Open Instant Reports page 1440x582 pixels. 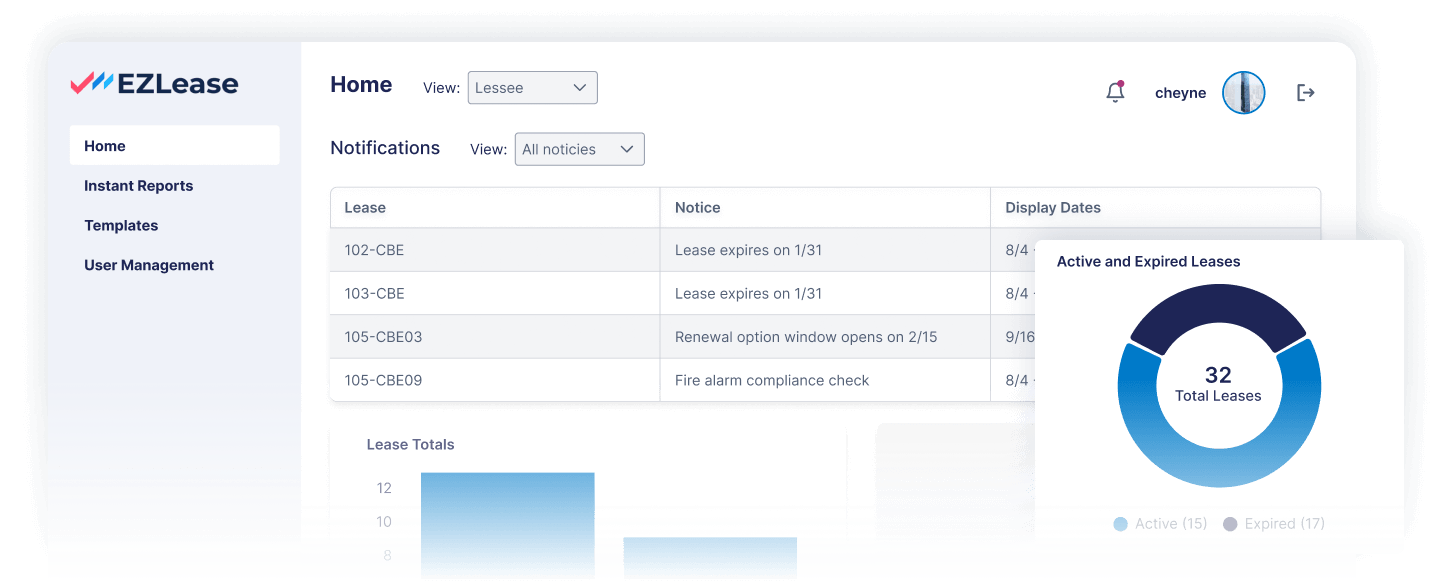pyautogui.click(x=138, y=186)
